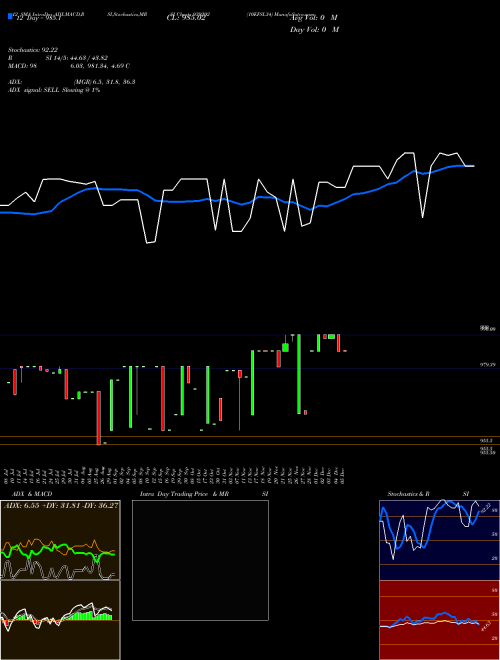This screenshot has width=500, height=660.
Task: Open the MACD histogram mini chart
Action: point(60,620)
